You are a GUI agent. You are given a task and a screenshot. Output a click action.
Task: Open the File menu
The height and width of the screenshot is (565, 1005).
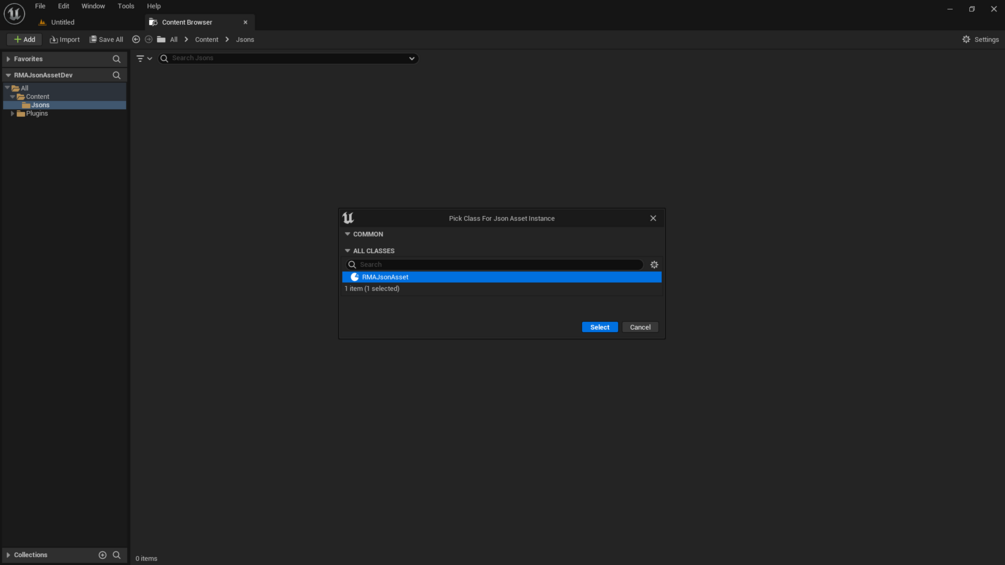point(40,6)
